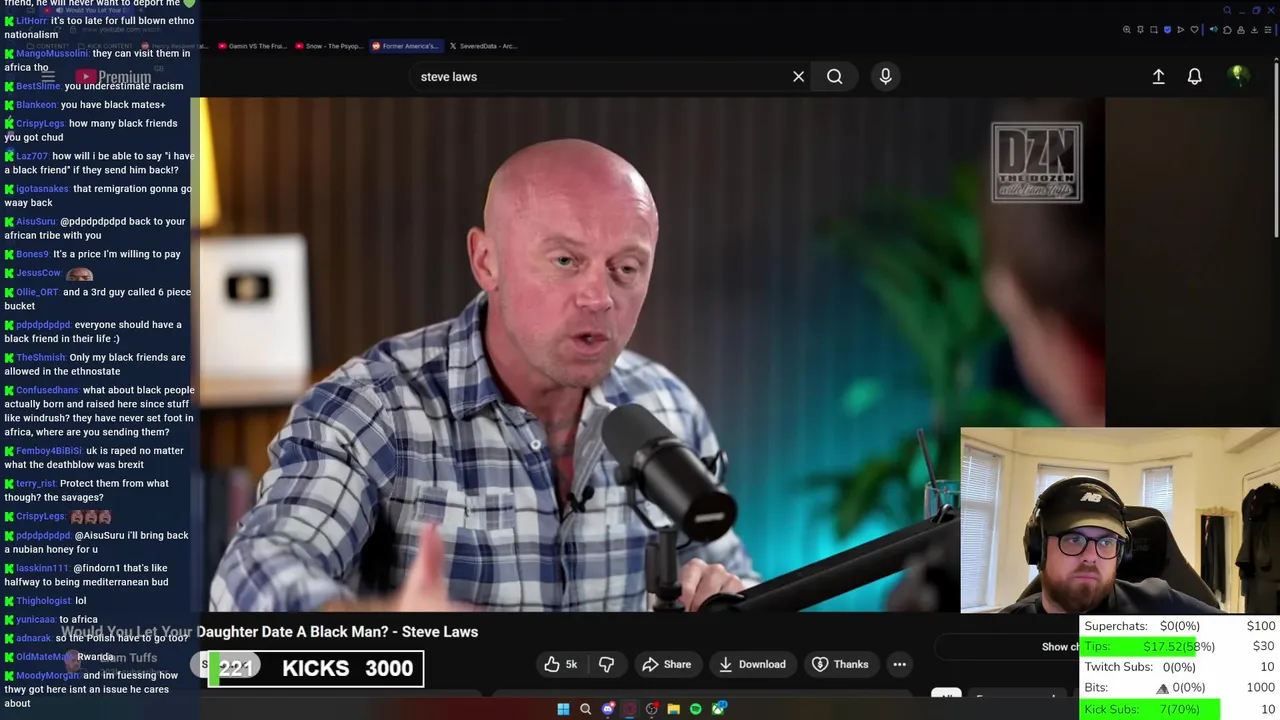Switch to the 'Gamin VS The Frui...' tab
The height and width of the screenshot is (720, 1280).
coord(251,46)
